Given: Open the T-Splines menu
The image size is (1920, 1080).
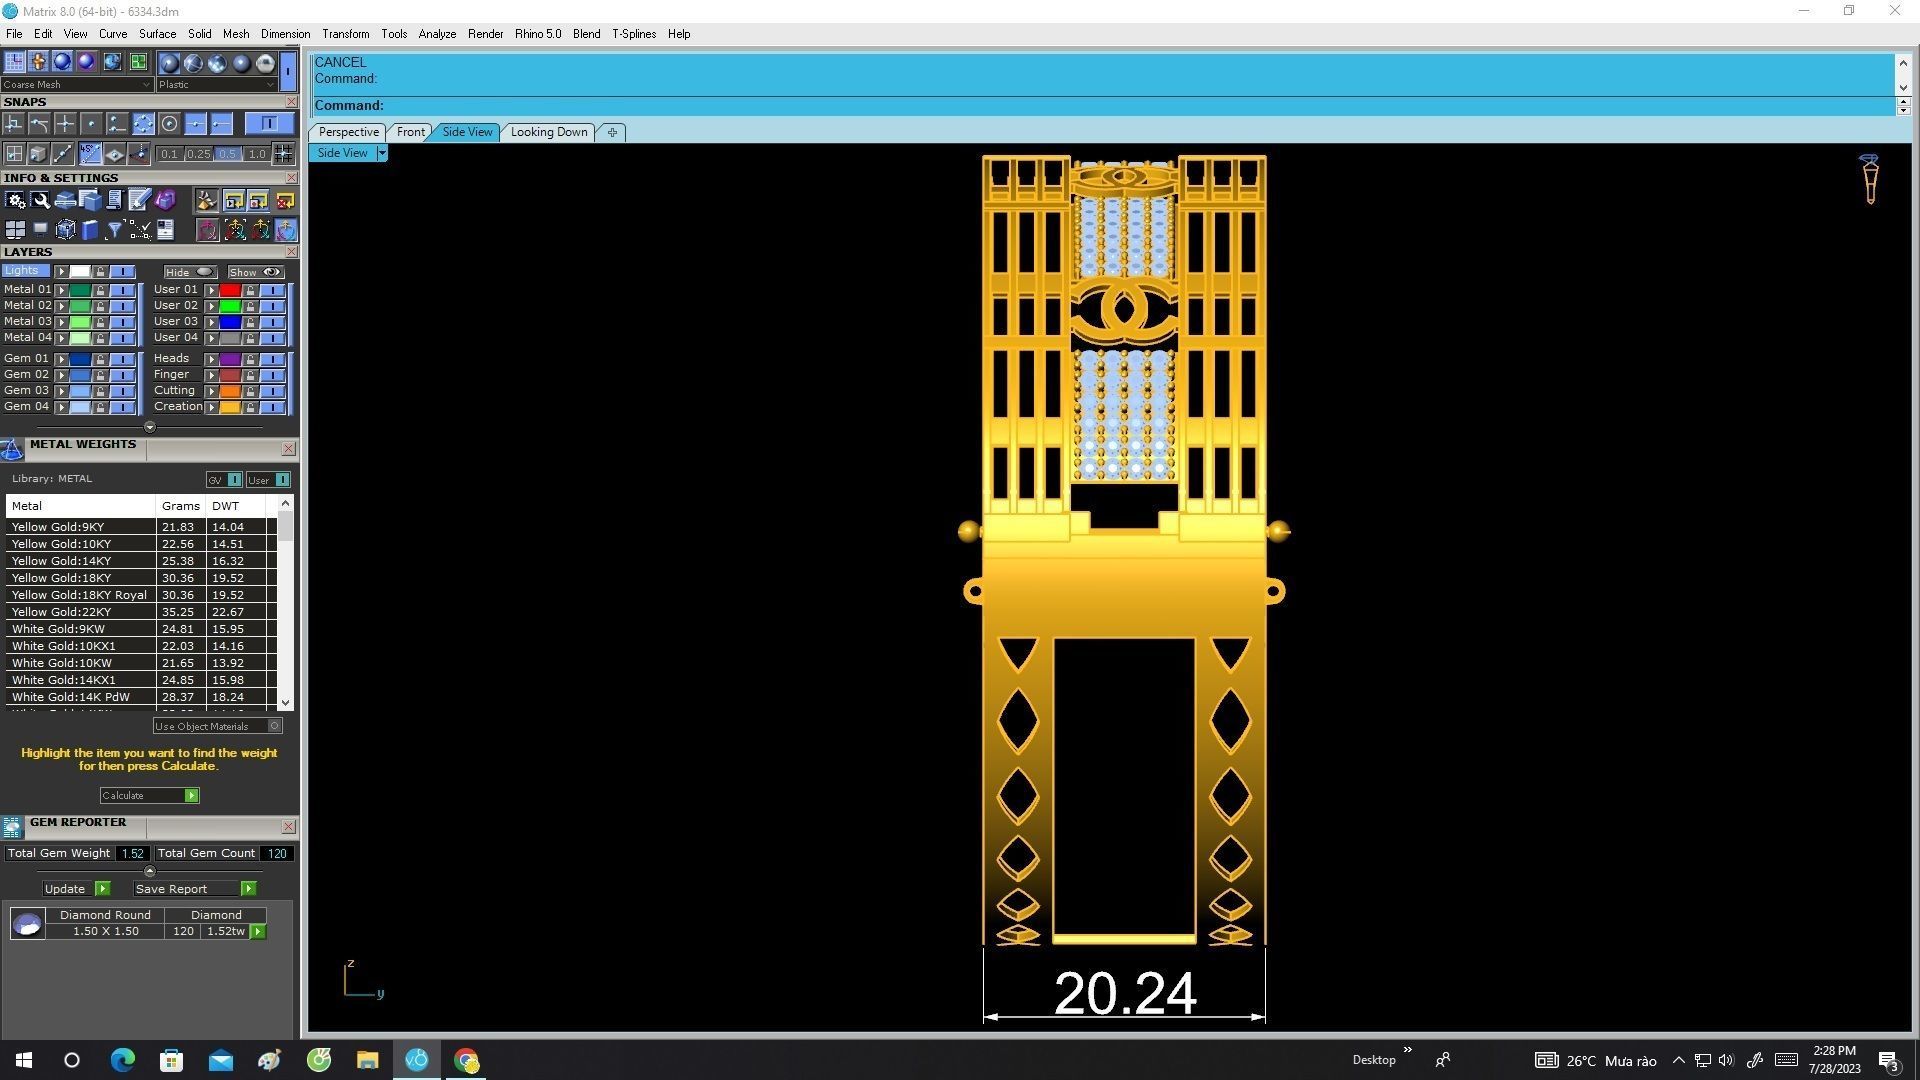Looking at the screenshot, I should click(x=633, y=34).
